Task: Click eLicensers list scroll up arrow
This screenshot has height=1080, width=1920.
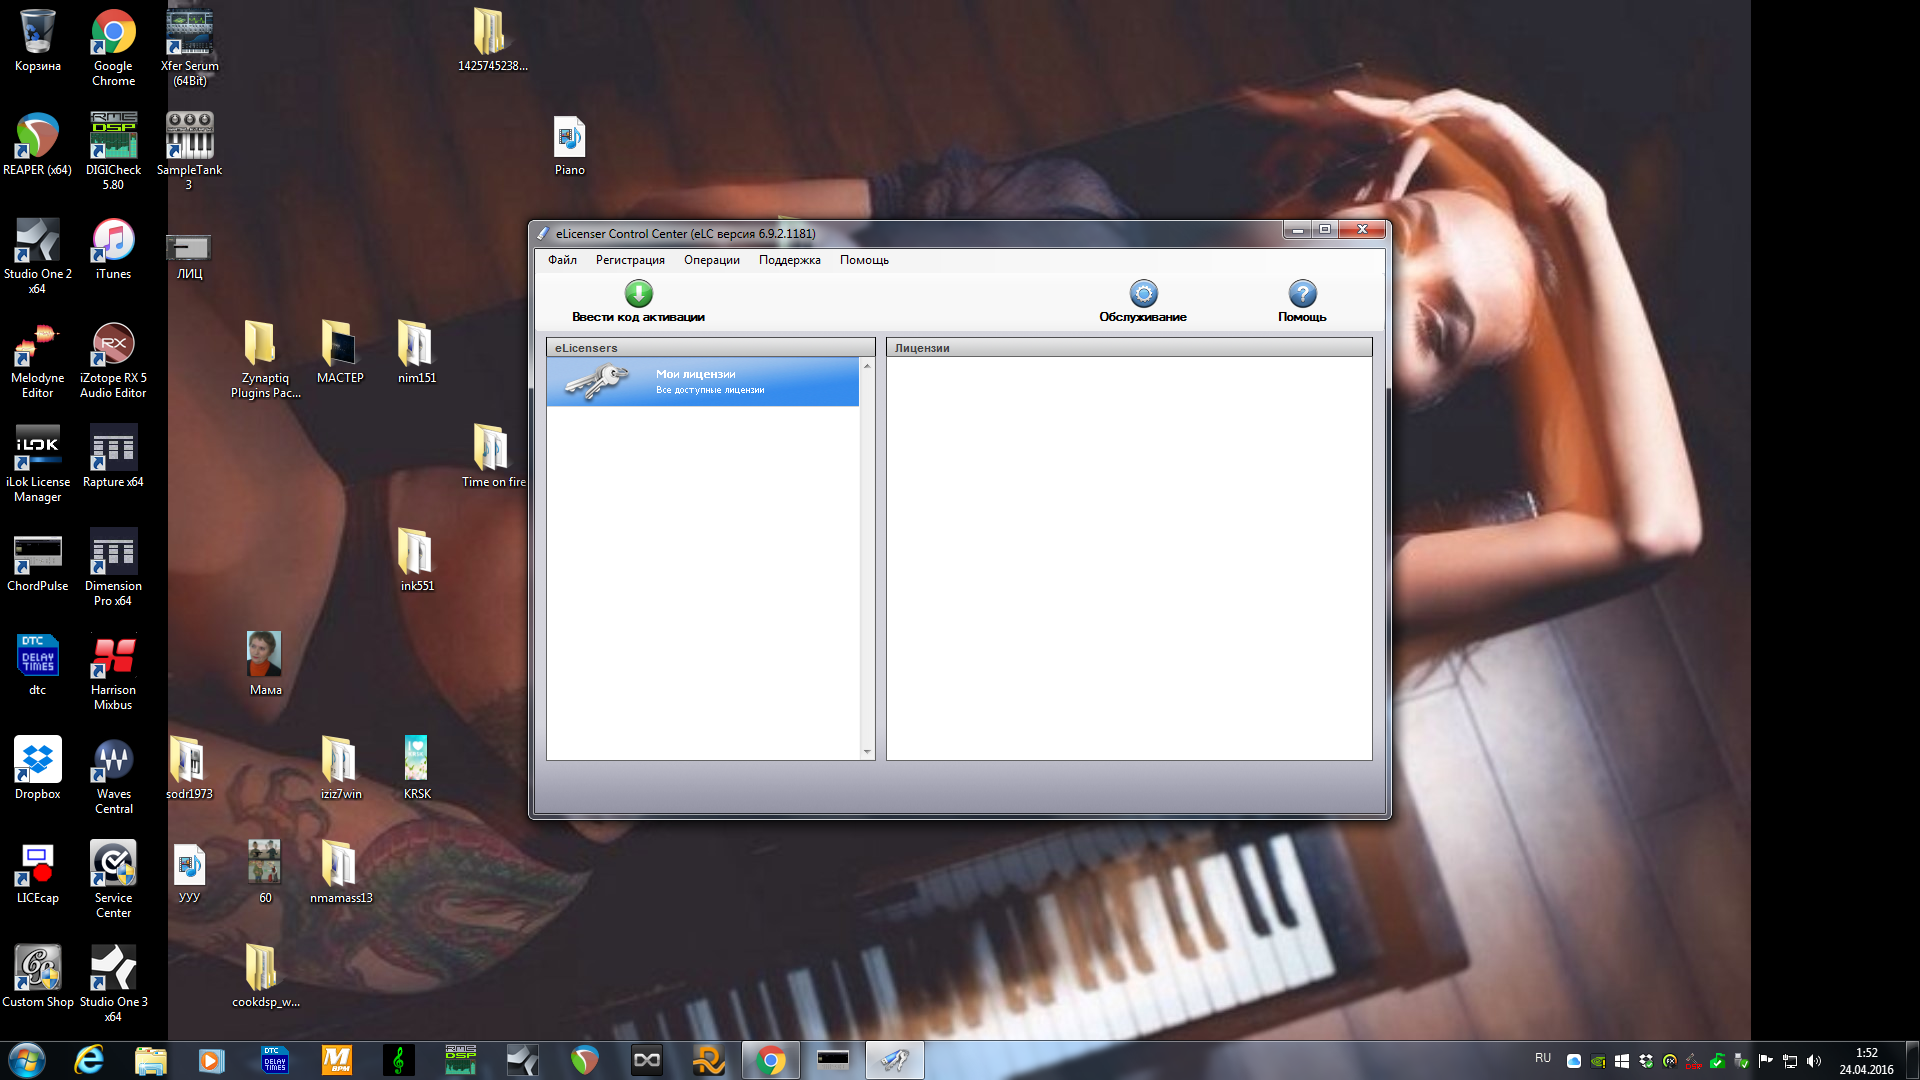Action: [867, 366]
